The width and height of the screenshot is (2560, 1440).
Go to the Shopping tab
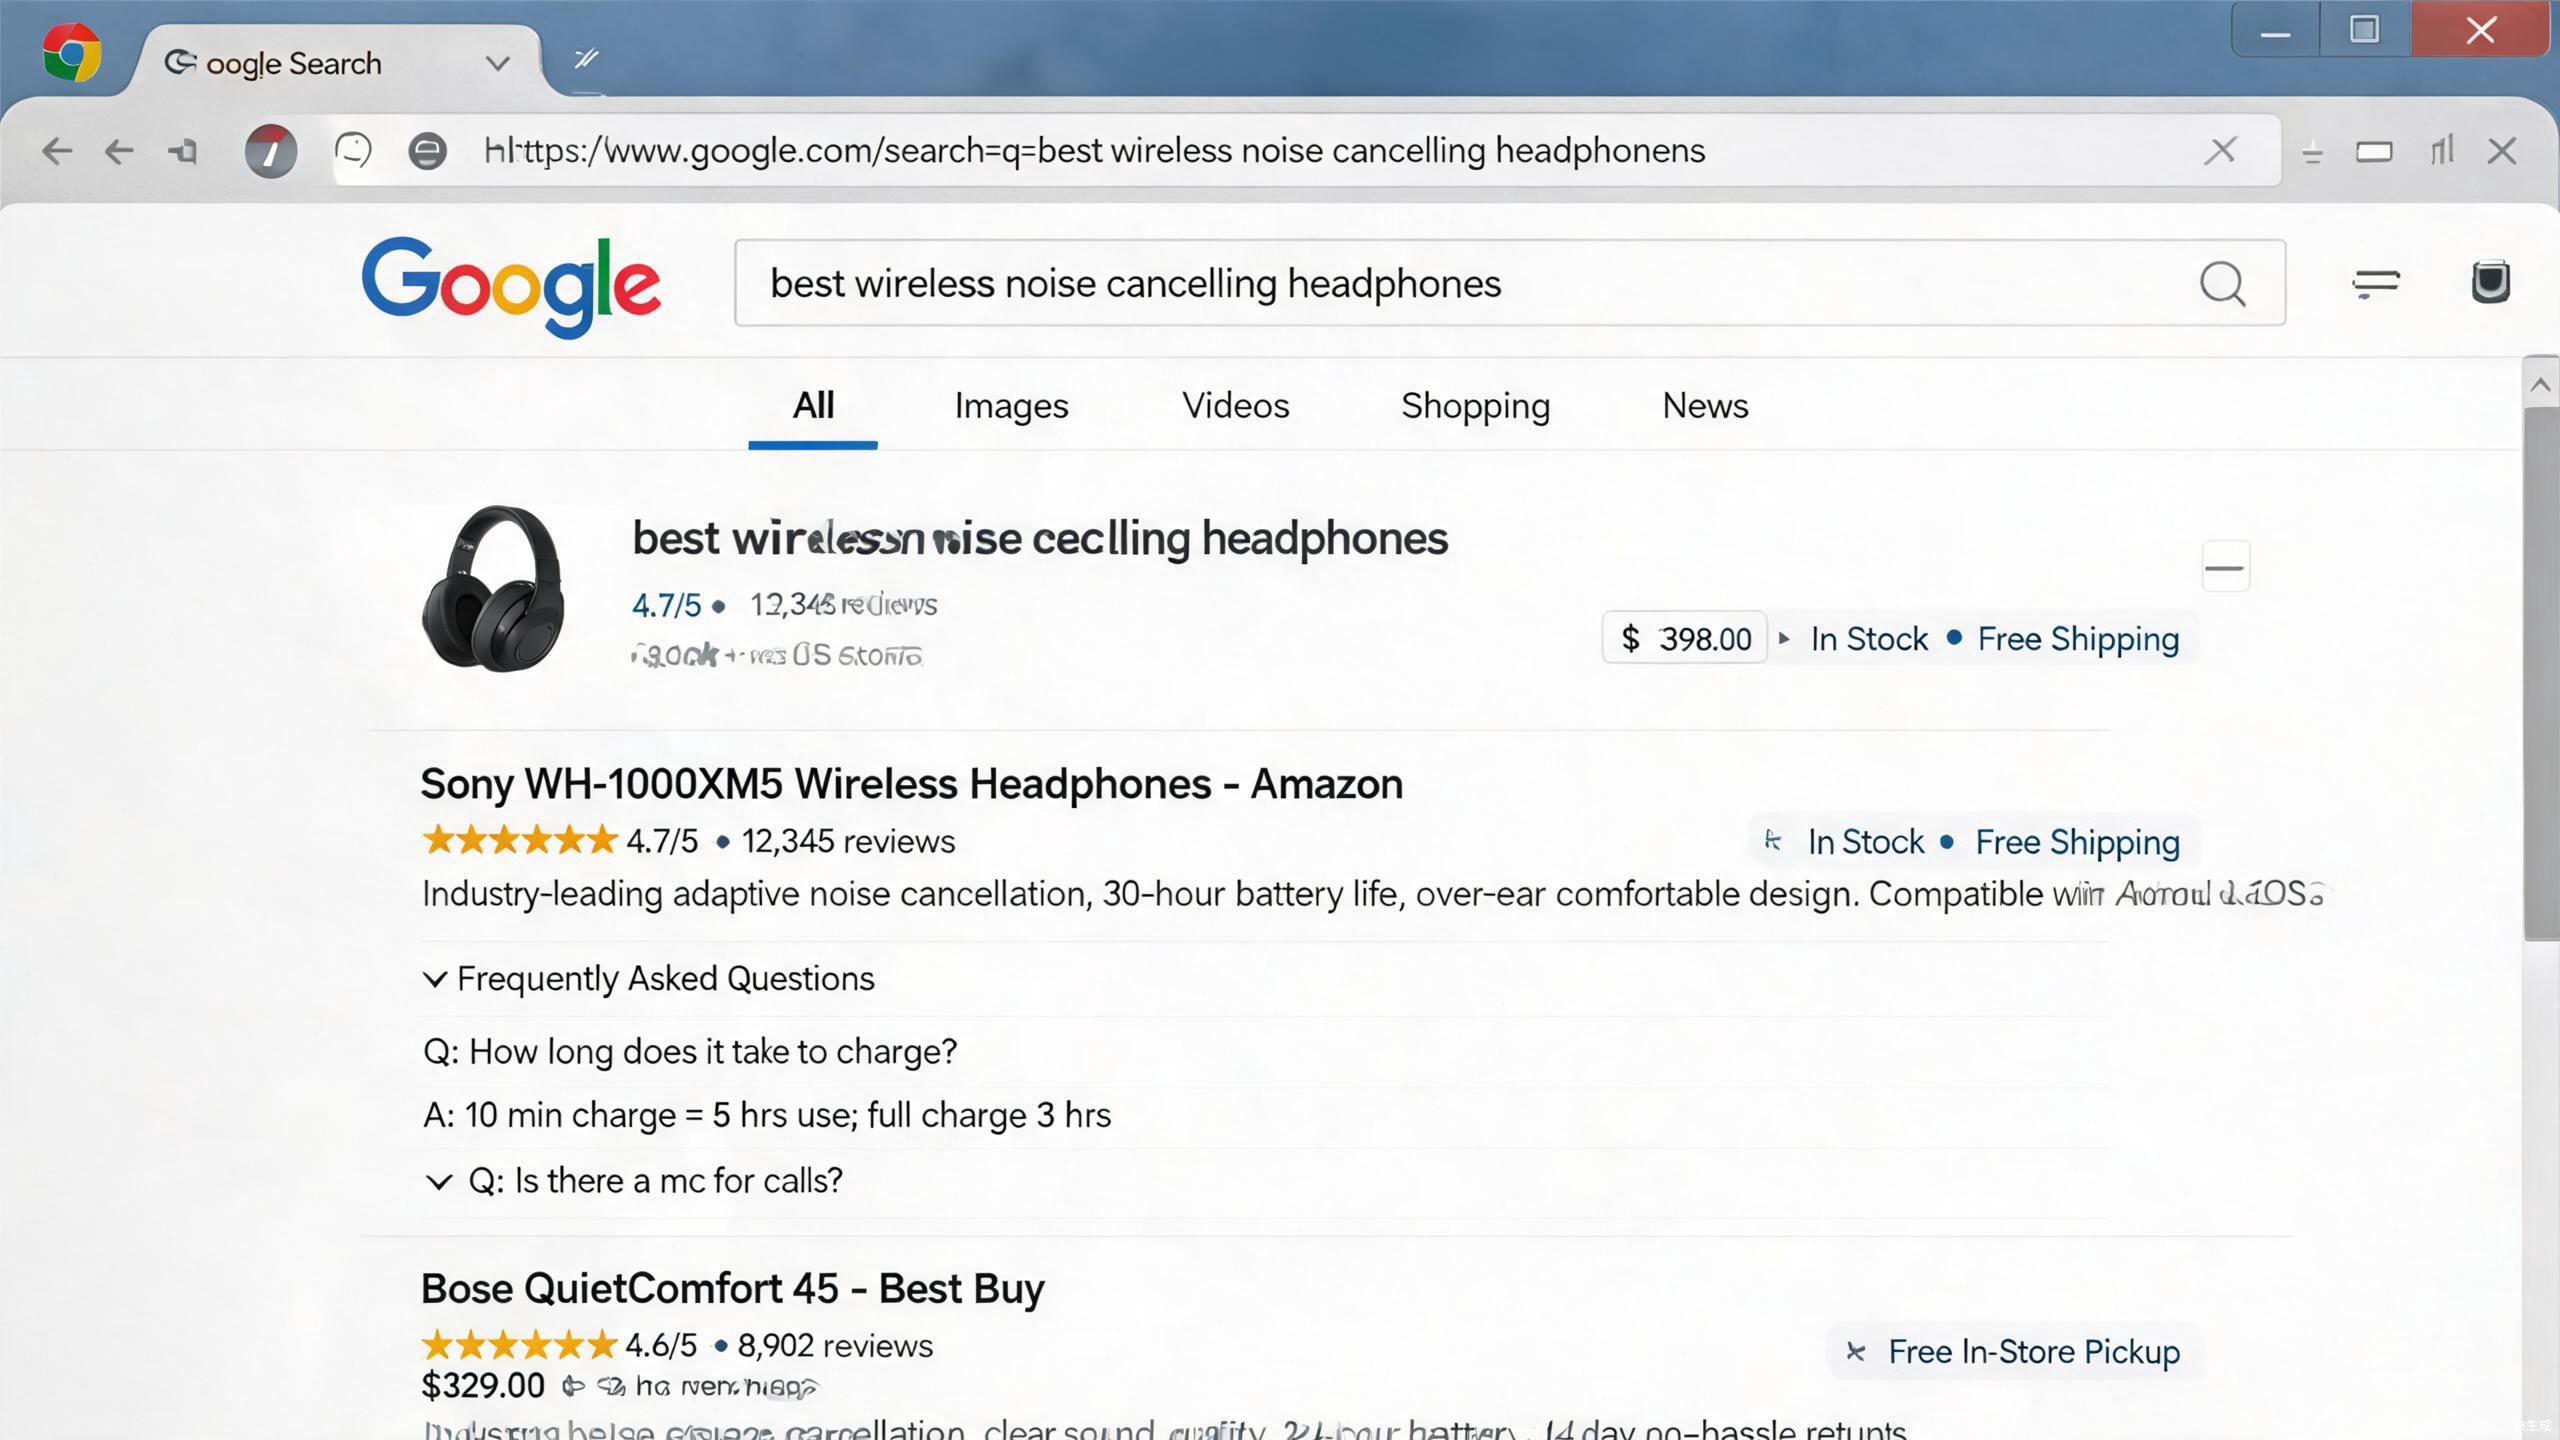1475,406
